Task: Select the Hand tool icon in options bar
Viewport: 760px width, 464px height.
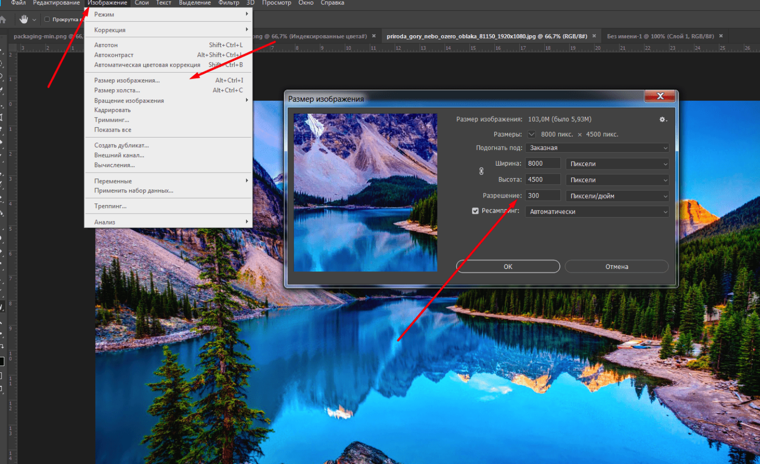Action: [22, 19]
